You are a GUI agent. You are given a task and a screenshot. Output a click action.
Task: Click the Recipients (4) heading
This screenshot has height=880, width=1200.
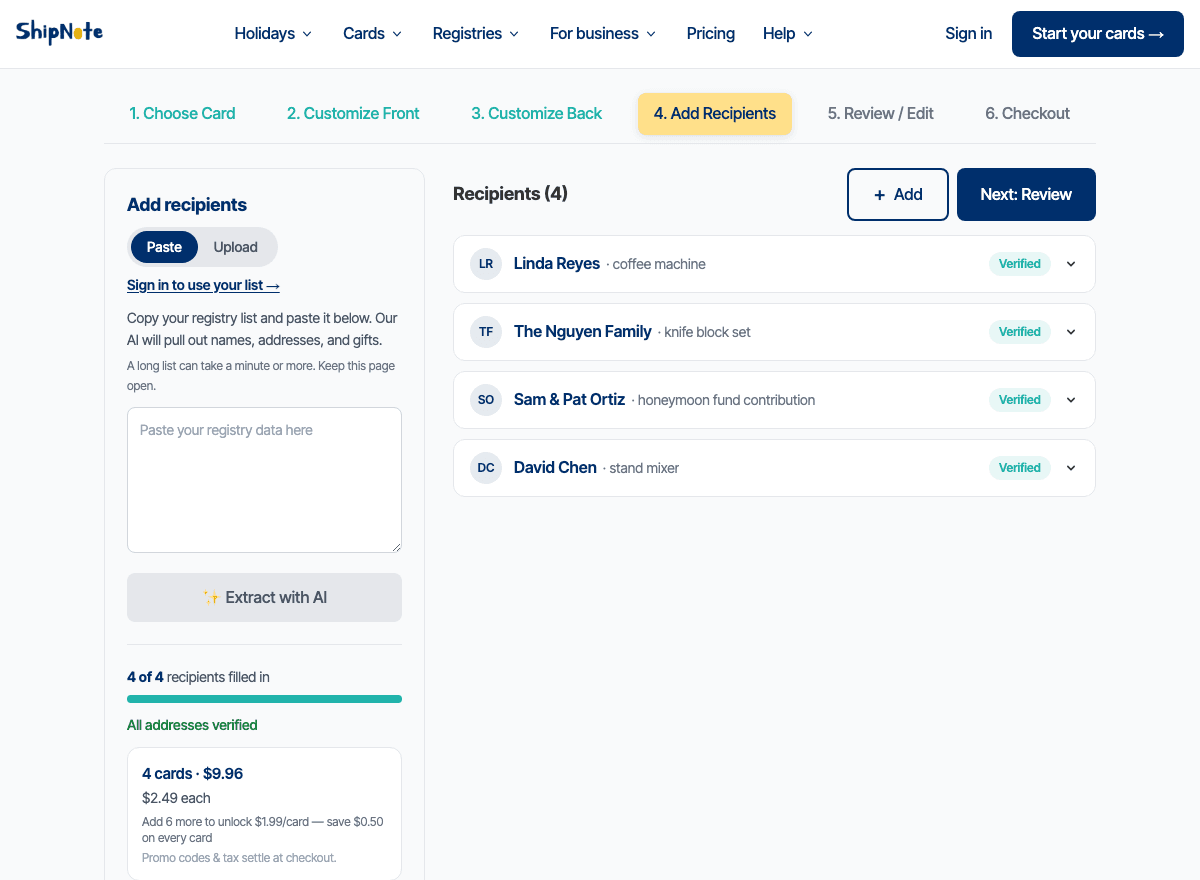point(510,194)
